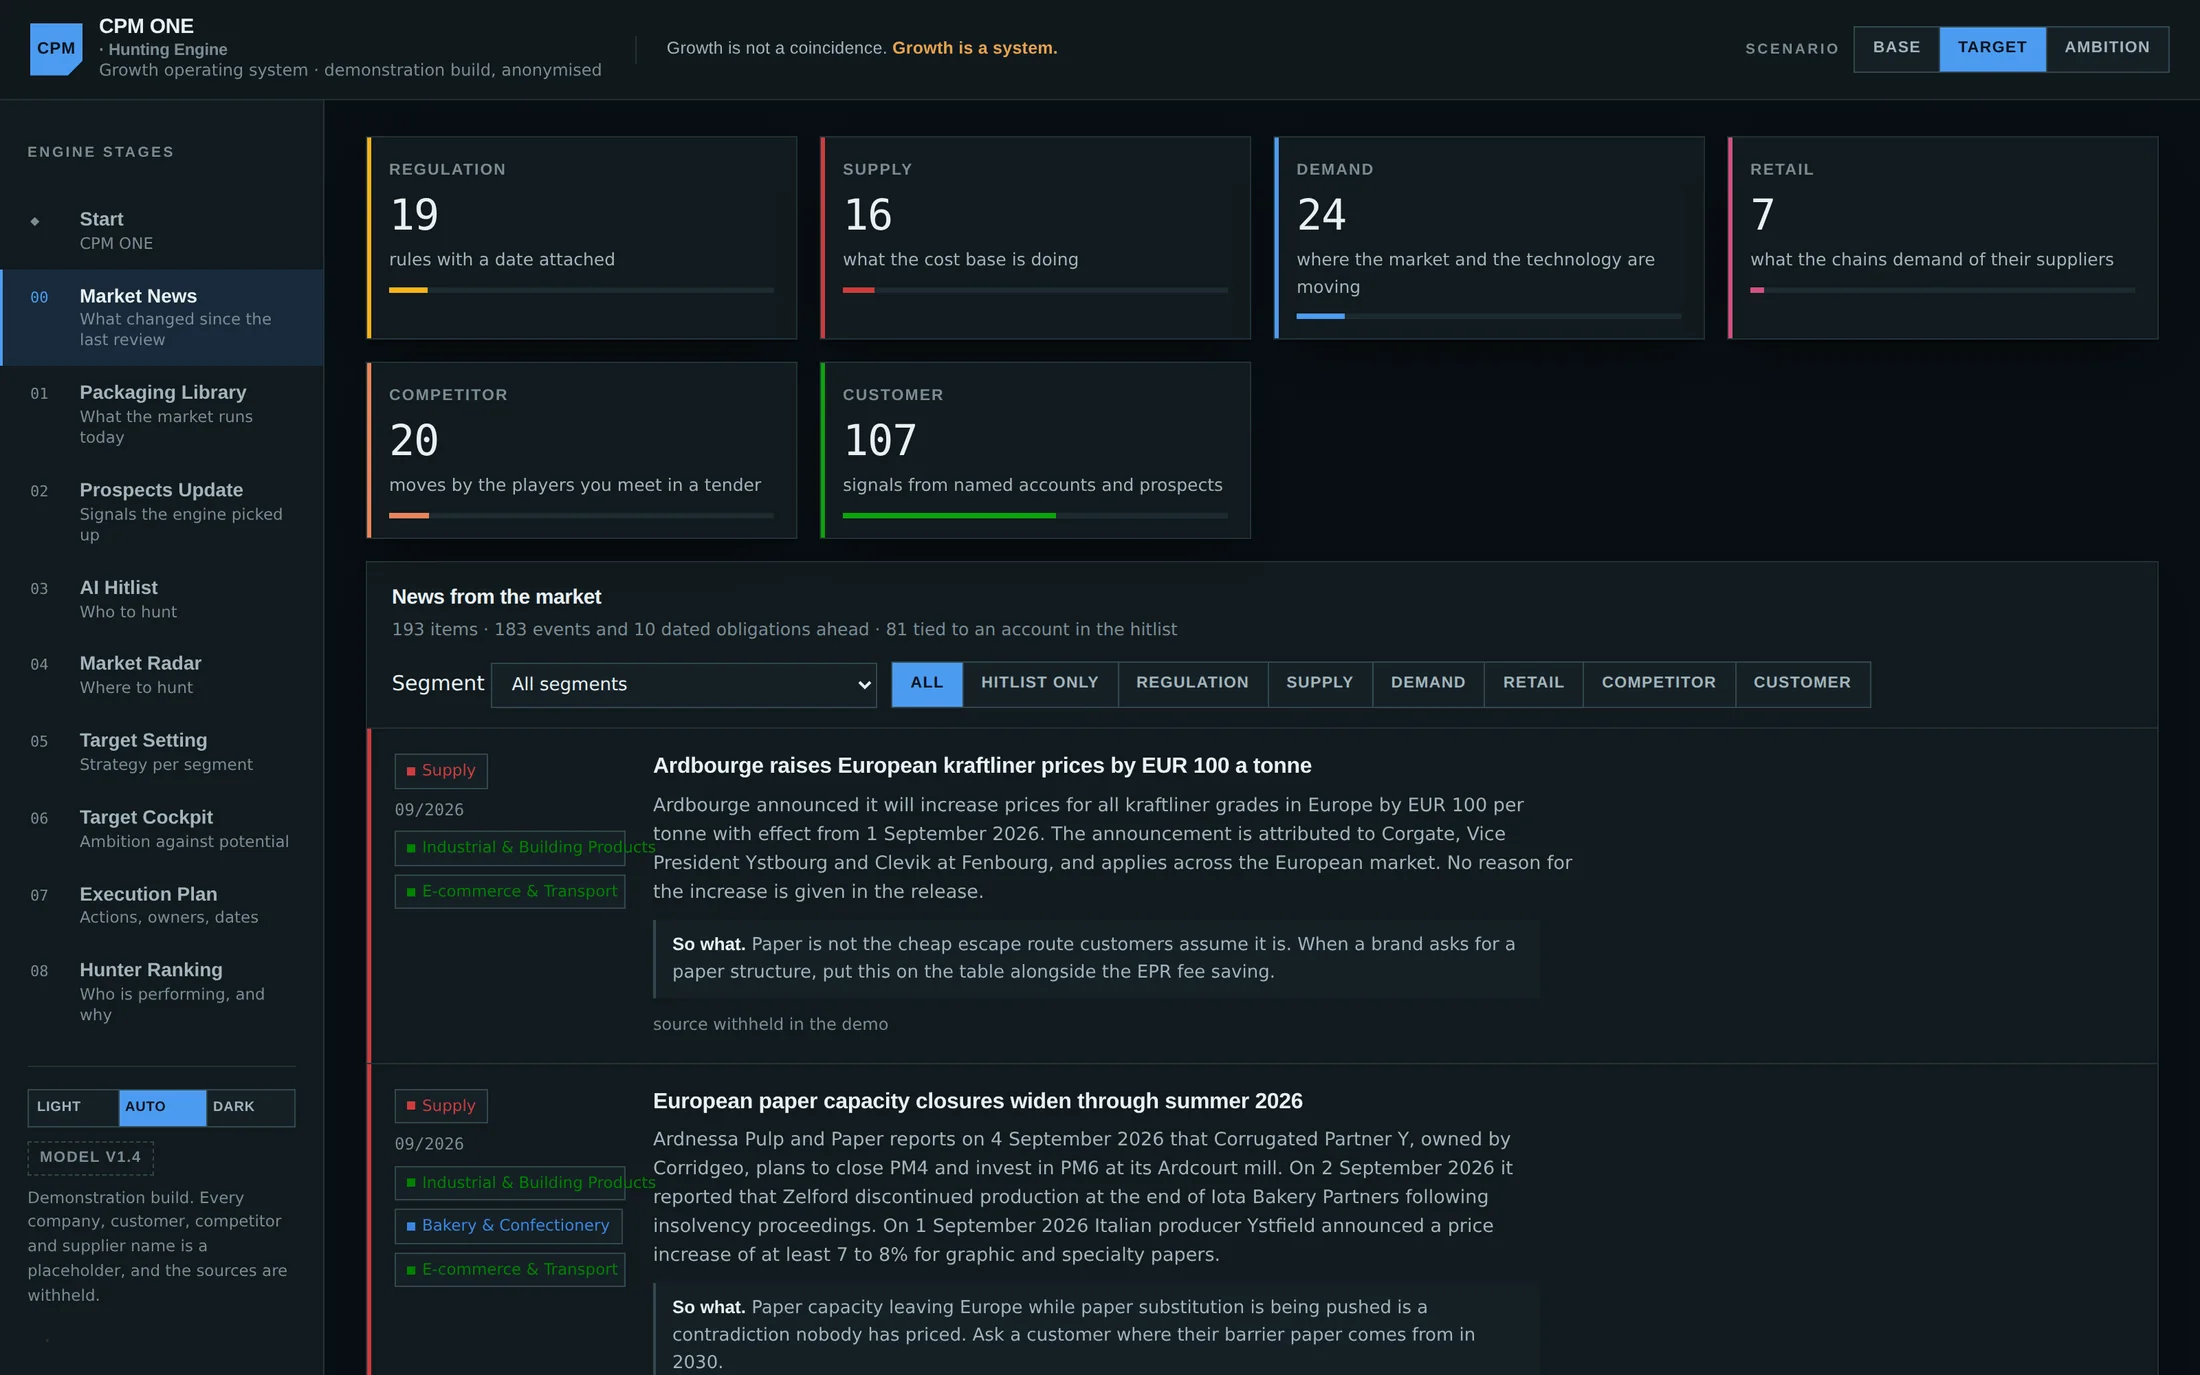Open the Start CPM ONE stage
The height and width of the screenshot is (1375, 2200).
162,231
